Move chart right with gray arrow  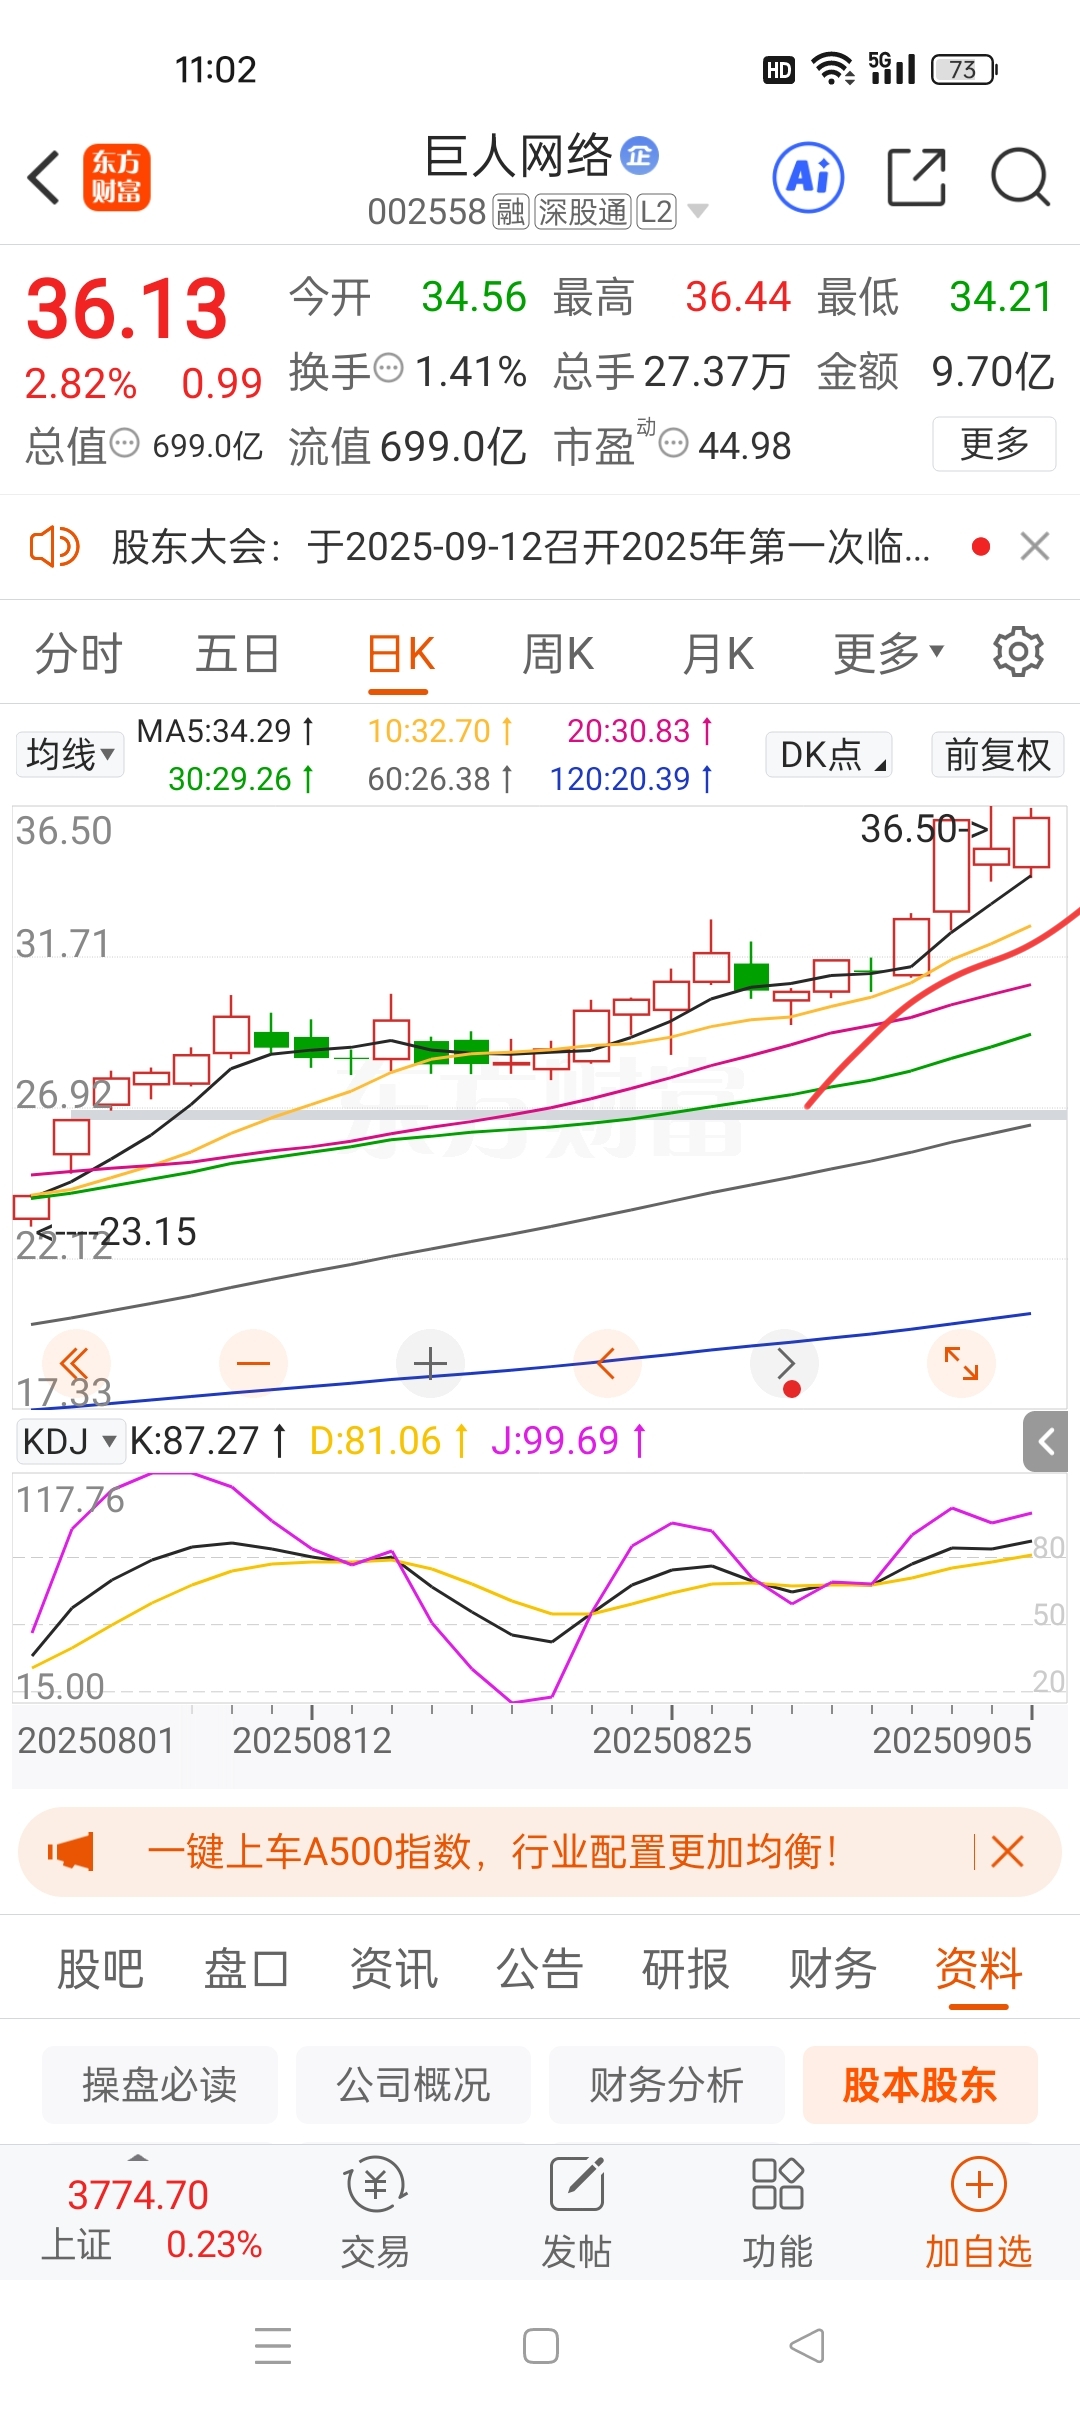click(x=785, y=1364)
